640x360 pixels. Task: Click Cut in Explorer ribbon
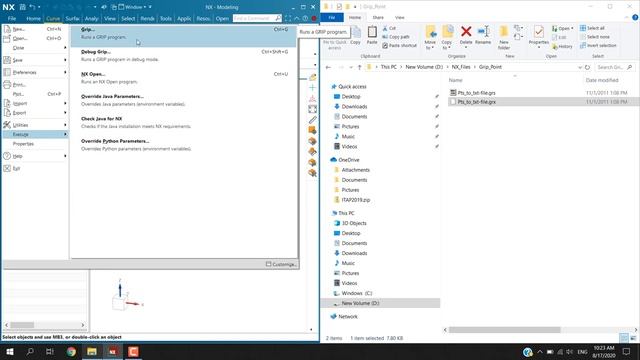[389, 28]
